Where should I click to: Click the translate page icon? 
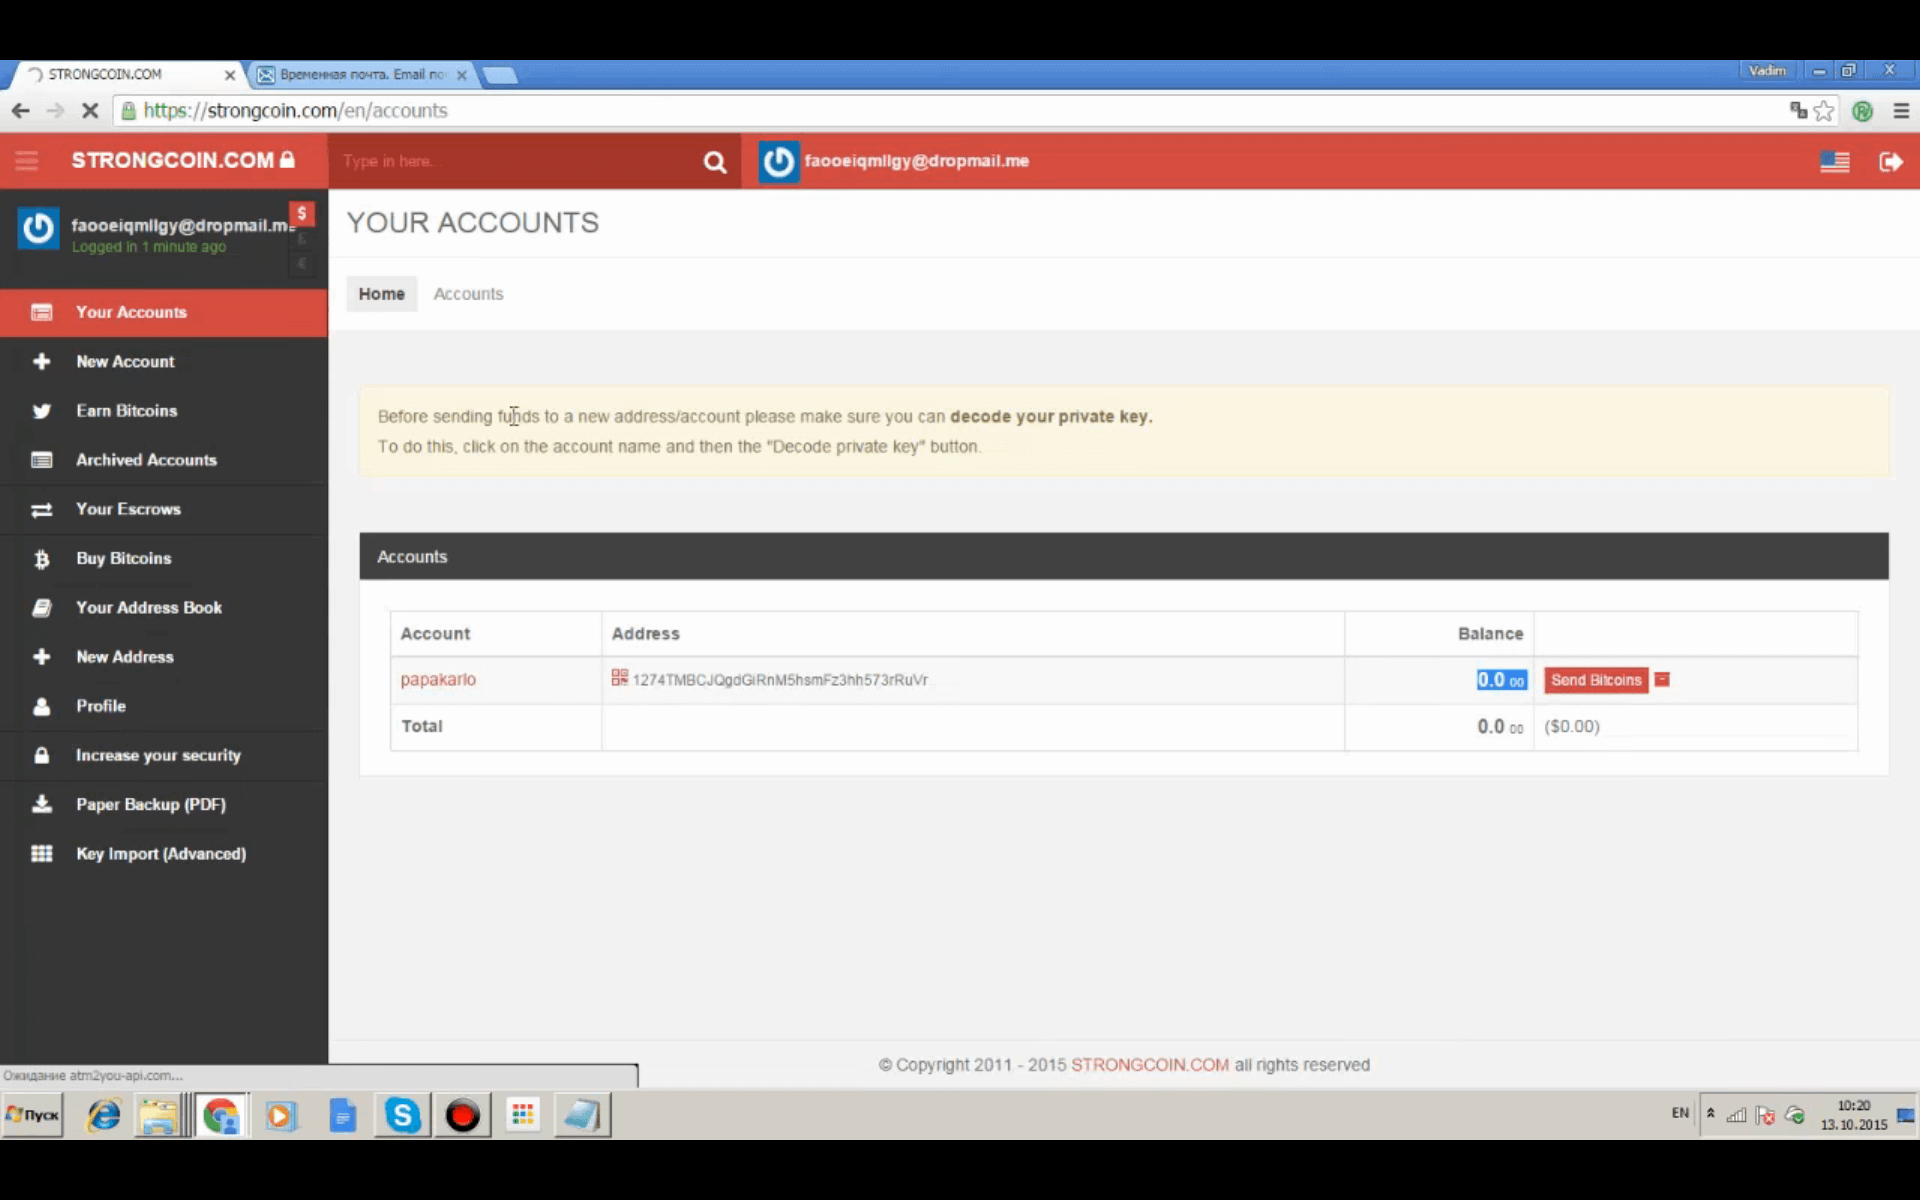[1798, 111]
